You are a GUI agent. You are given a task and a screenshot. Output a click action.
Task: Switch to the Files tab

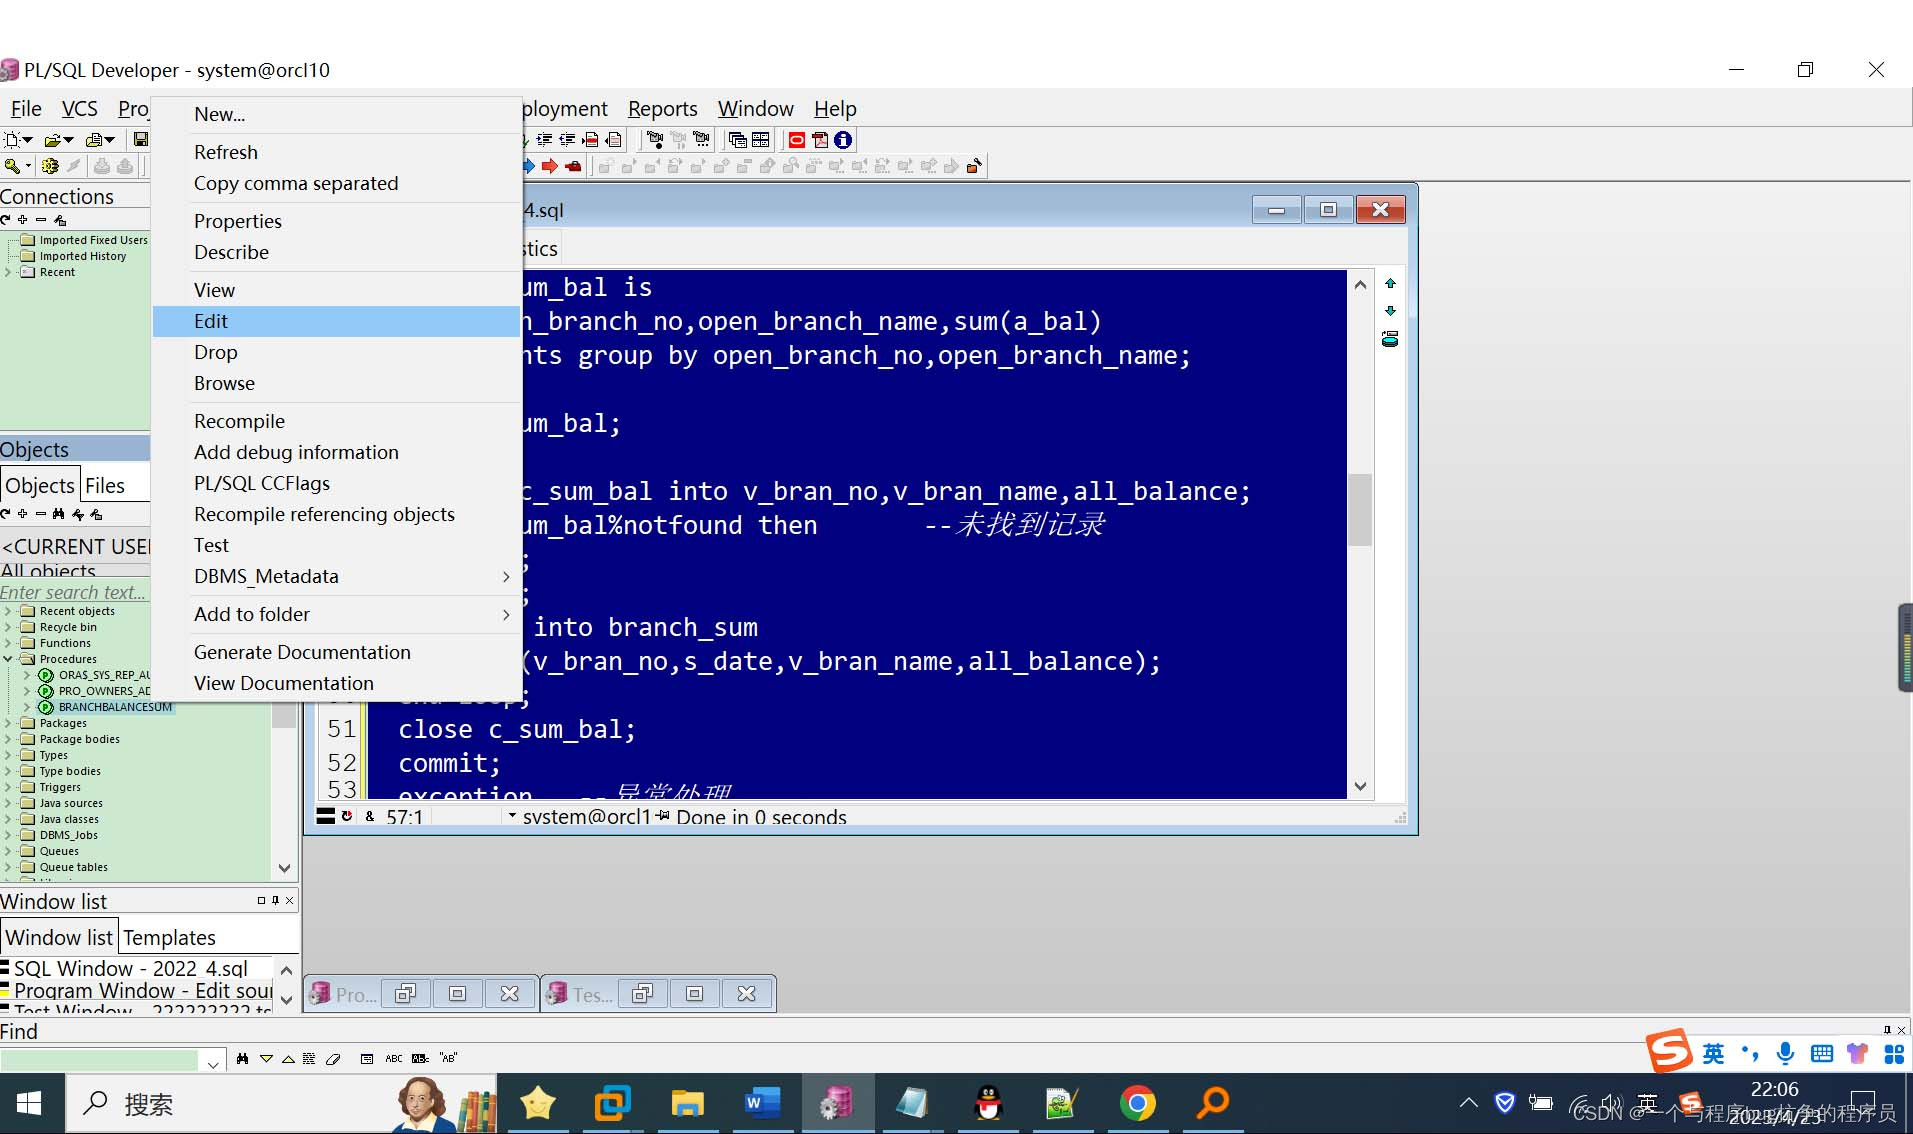point(105,485)
